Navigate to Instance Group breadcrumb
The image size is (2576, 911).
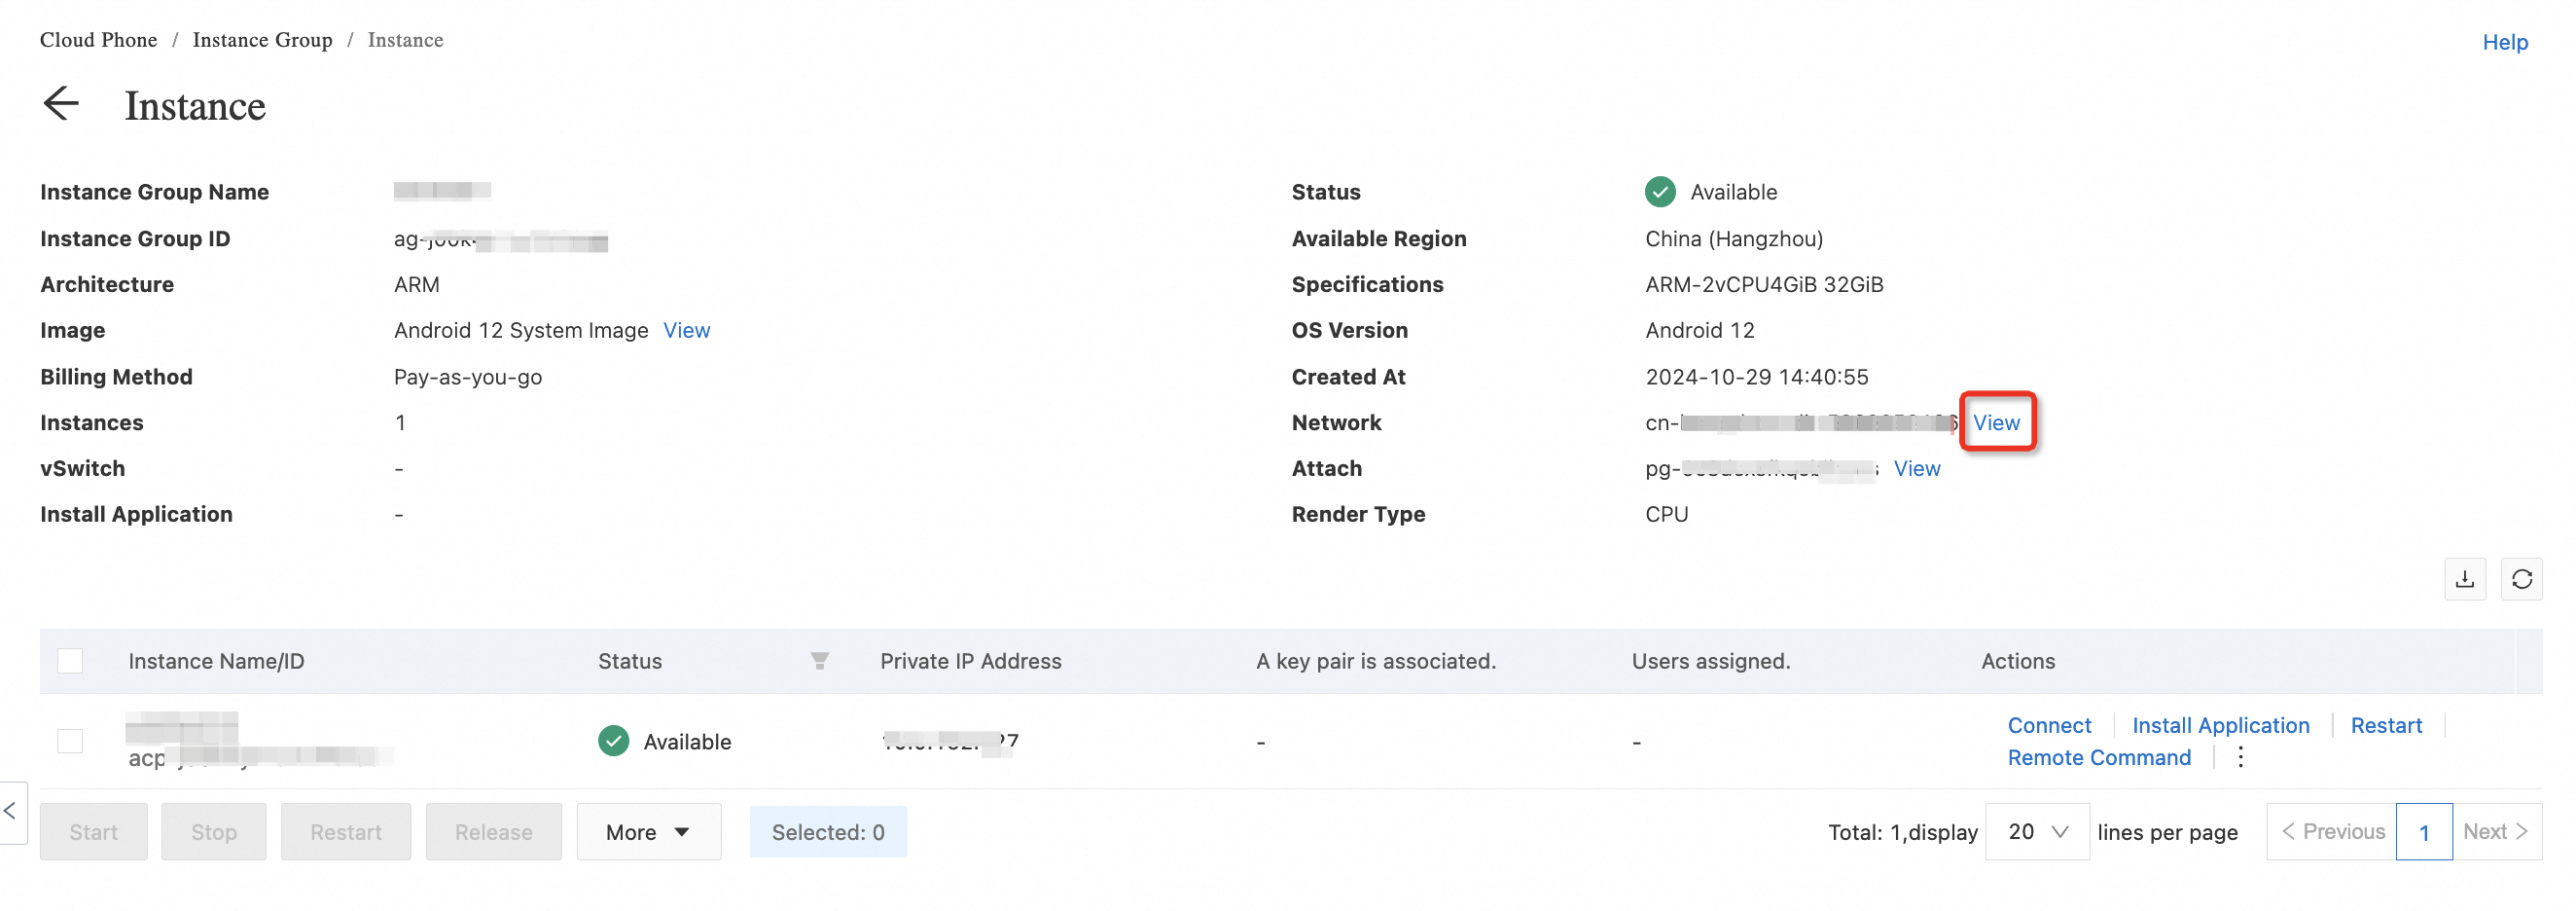(x=262, y=40)
